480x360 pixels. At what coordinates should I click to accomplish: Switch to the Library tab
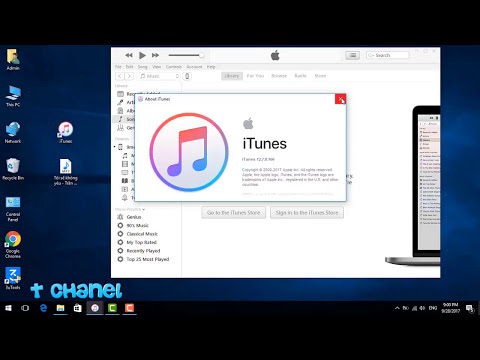232,76
